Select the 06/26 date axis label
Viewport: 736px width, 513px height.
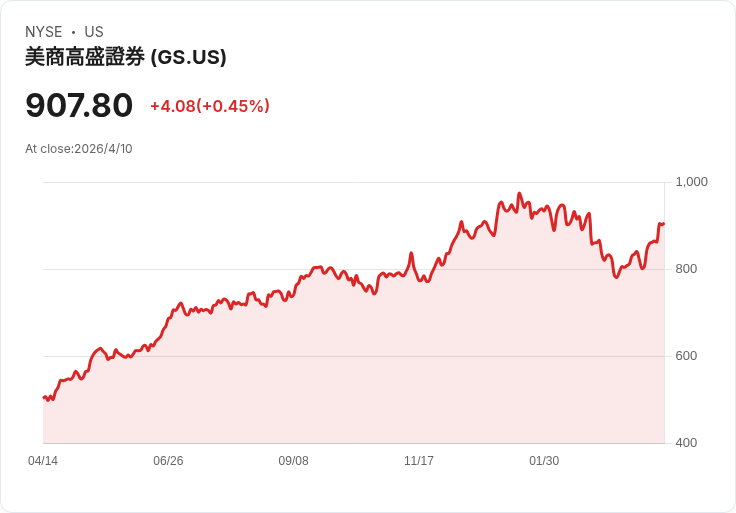pos(168,461)
